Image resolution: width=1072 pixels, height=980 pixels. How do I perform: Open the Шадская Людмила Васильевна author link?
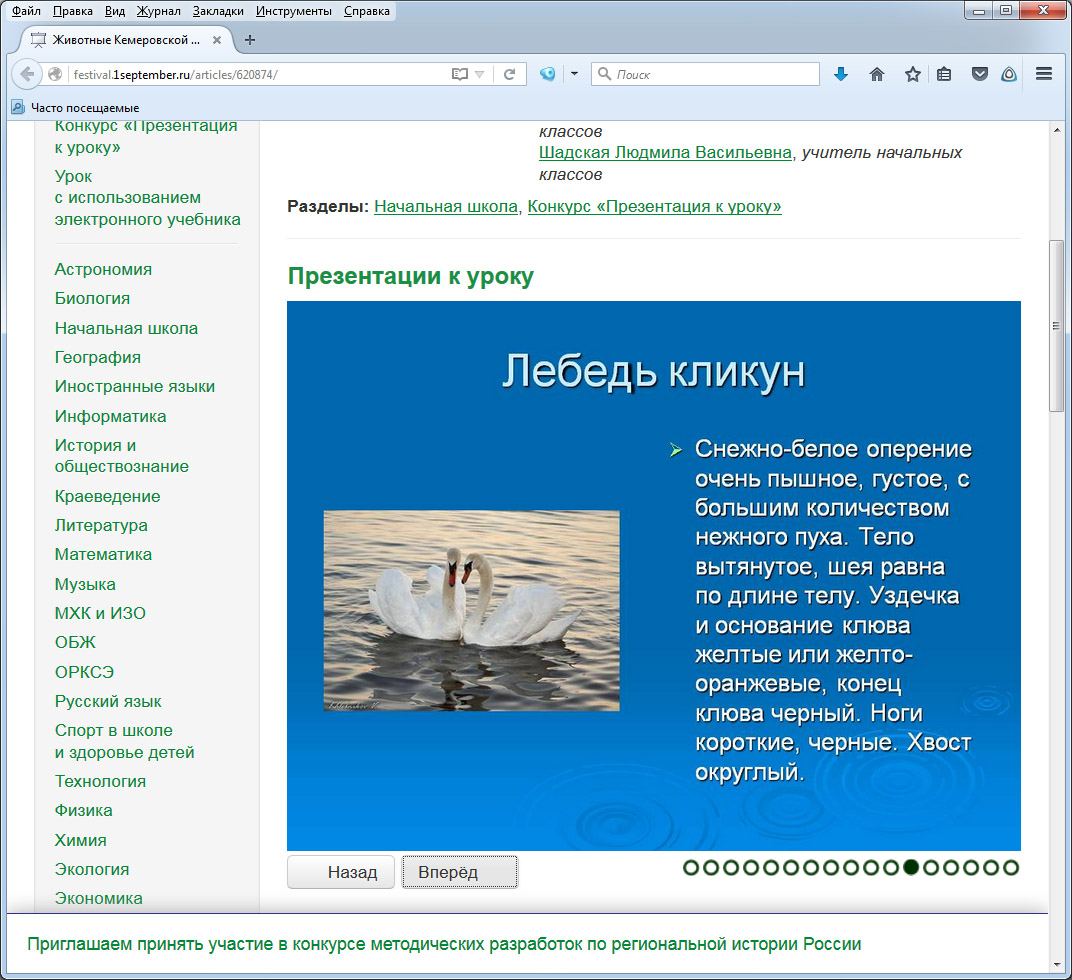tap(666, 153)
